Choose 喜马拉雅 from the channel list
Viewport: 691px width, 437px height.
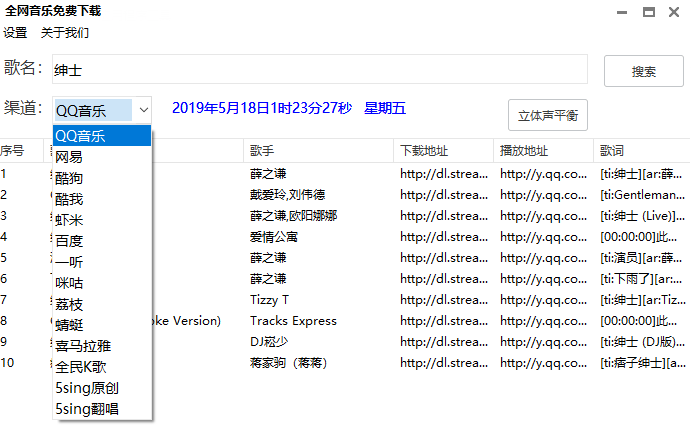tap(102, 346)
